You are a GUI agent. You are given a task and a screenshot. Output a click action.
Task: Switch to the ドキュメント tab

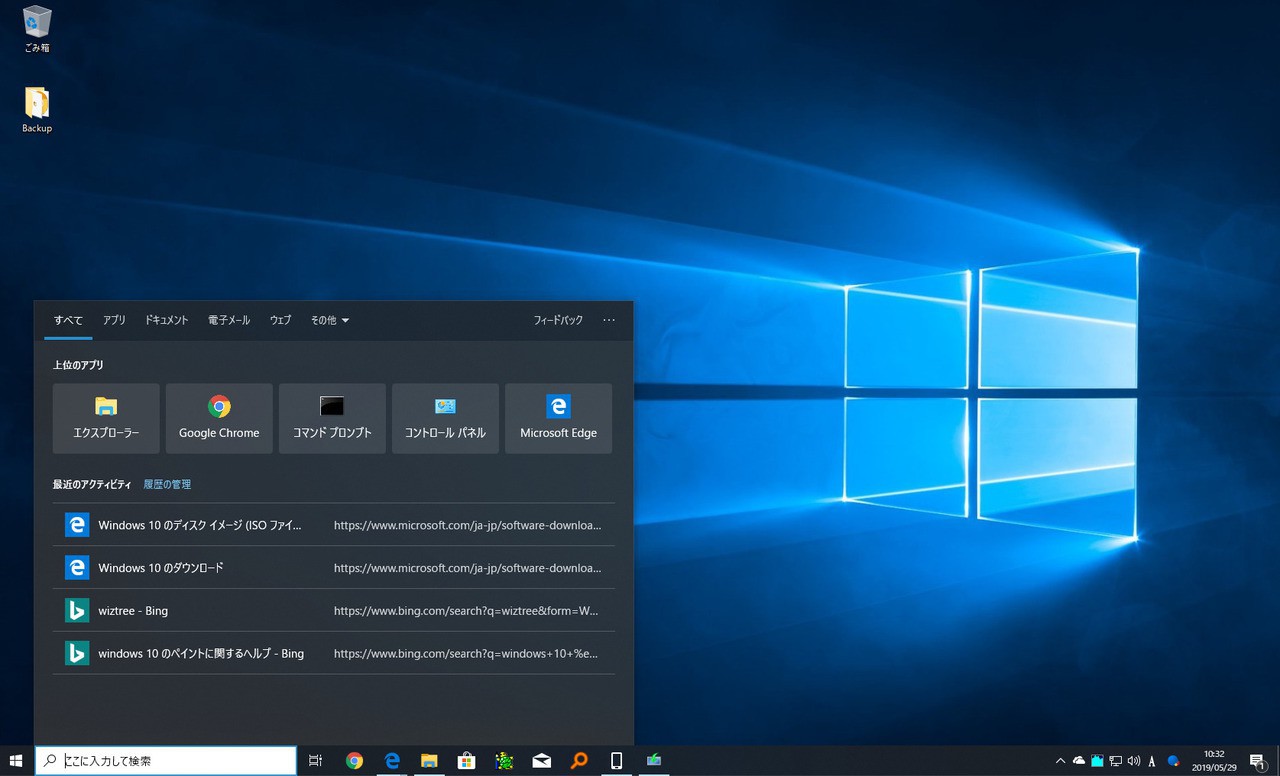[166, 320]
